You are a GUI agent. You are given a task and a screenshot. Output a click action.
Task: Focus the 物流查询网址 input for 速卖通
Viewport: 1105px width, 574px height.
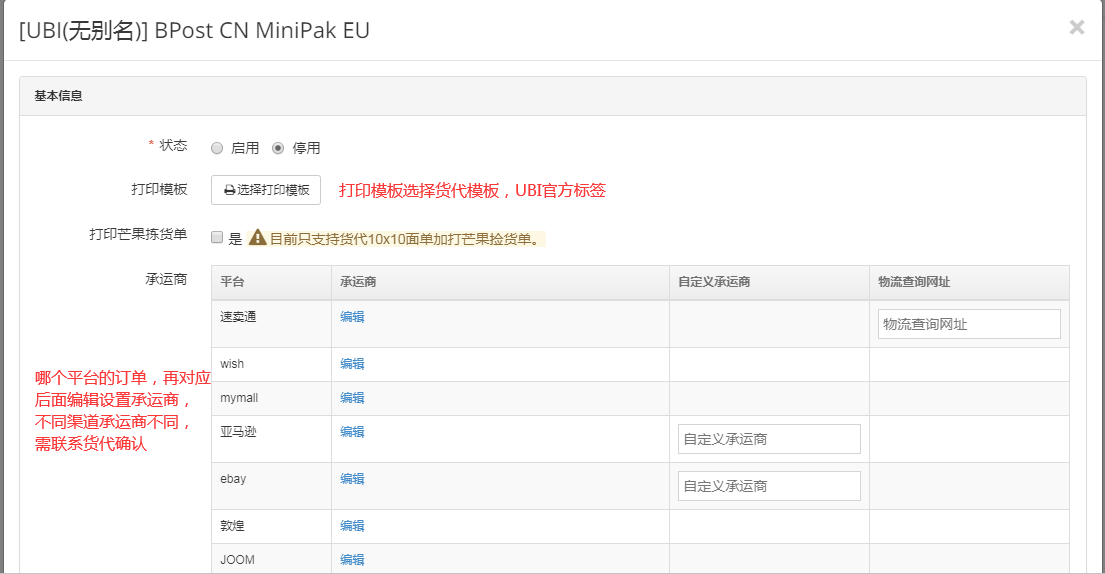(x=968, y=324)
